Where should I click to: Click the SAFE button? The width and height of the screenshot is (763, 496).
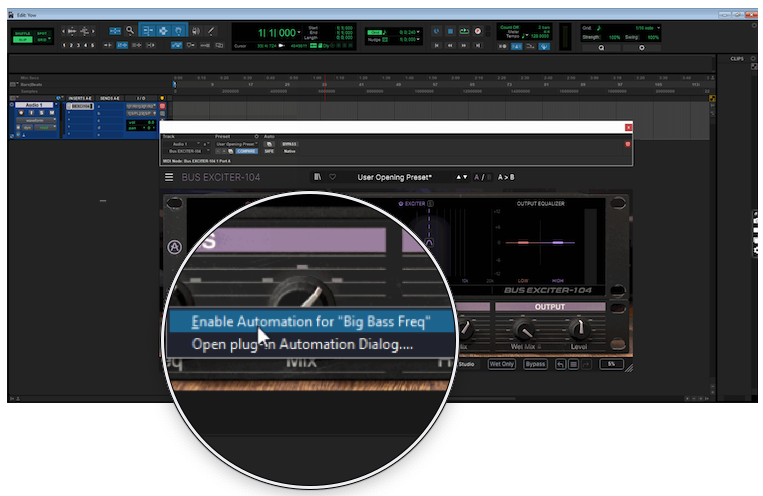point(269,151)
